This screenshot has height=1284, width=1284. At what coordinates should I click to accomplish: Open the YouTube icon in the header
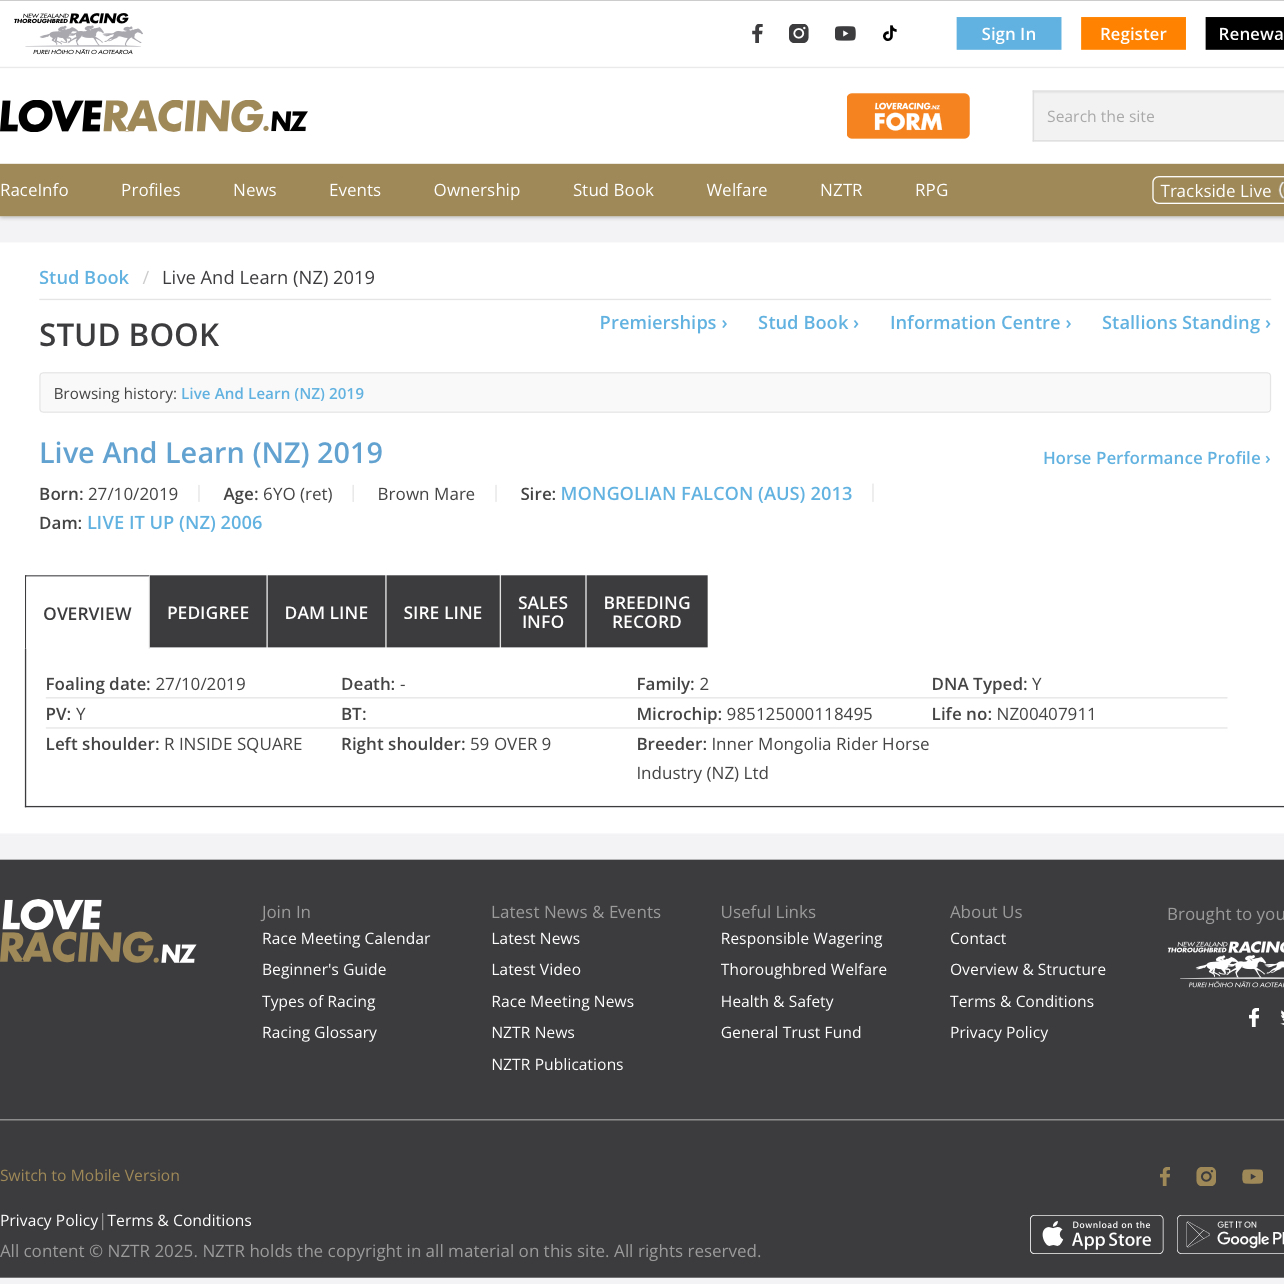845,34
